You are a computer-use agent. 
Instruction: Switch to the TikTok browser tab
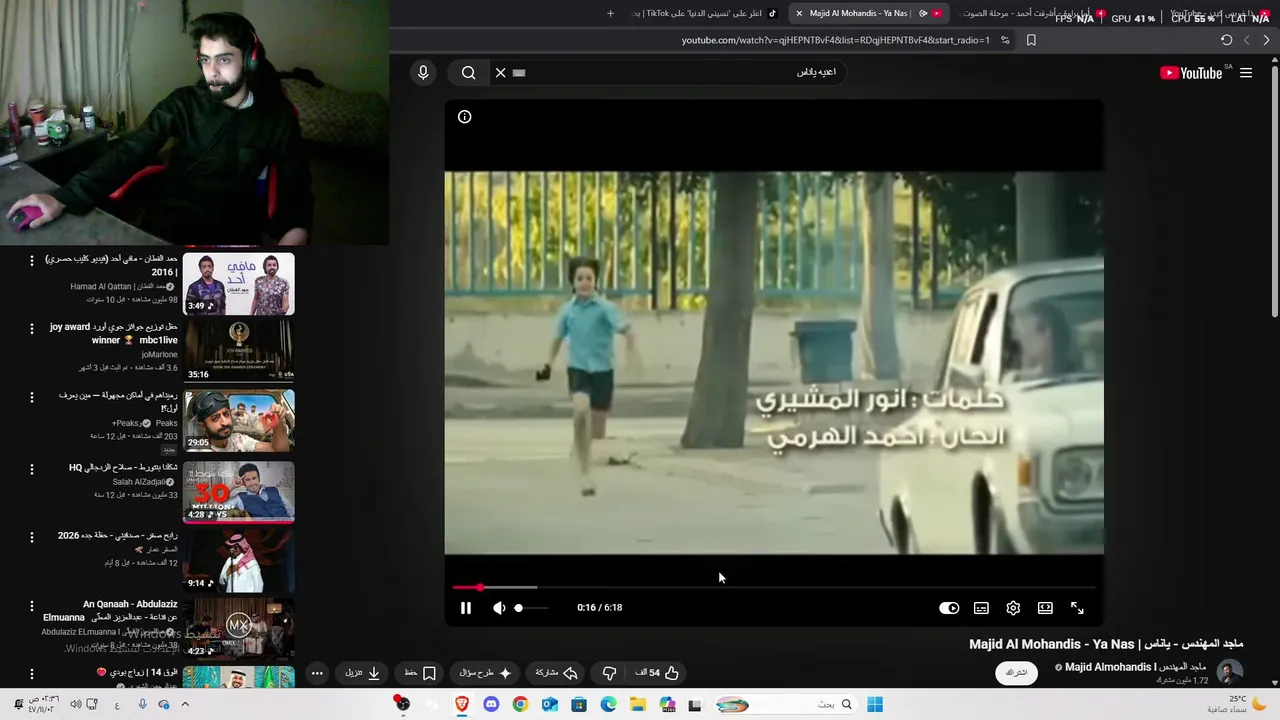(x=705, y=13)
